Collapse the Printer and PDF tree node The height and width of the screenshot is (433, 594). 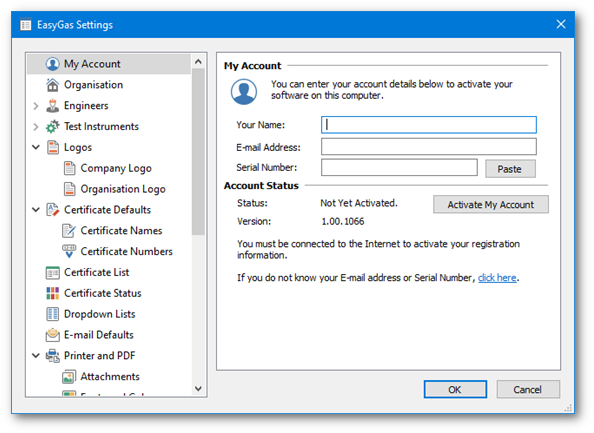tap(36, 356)
